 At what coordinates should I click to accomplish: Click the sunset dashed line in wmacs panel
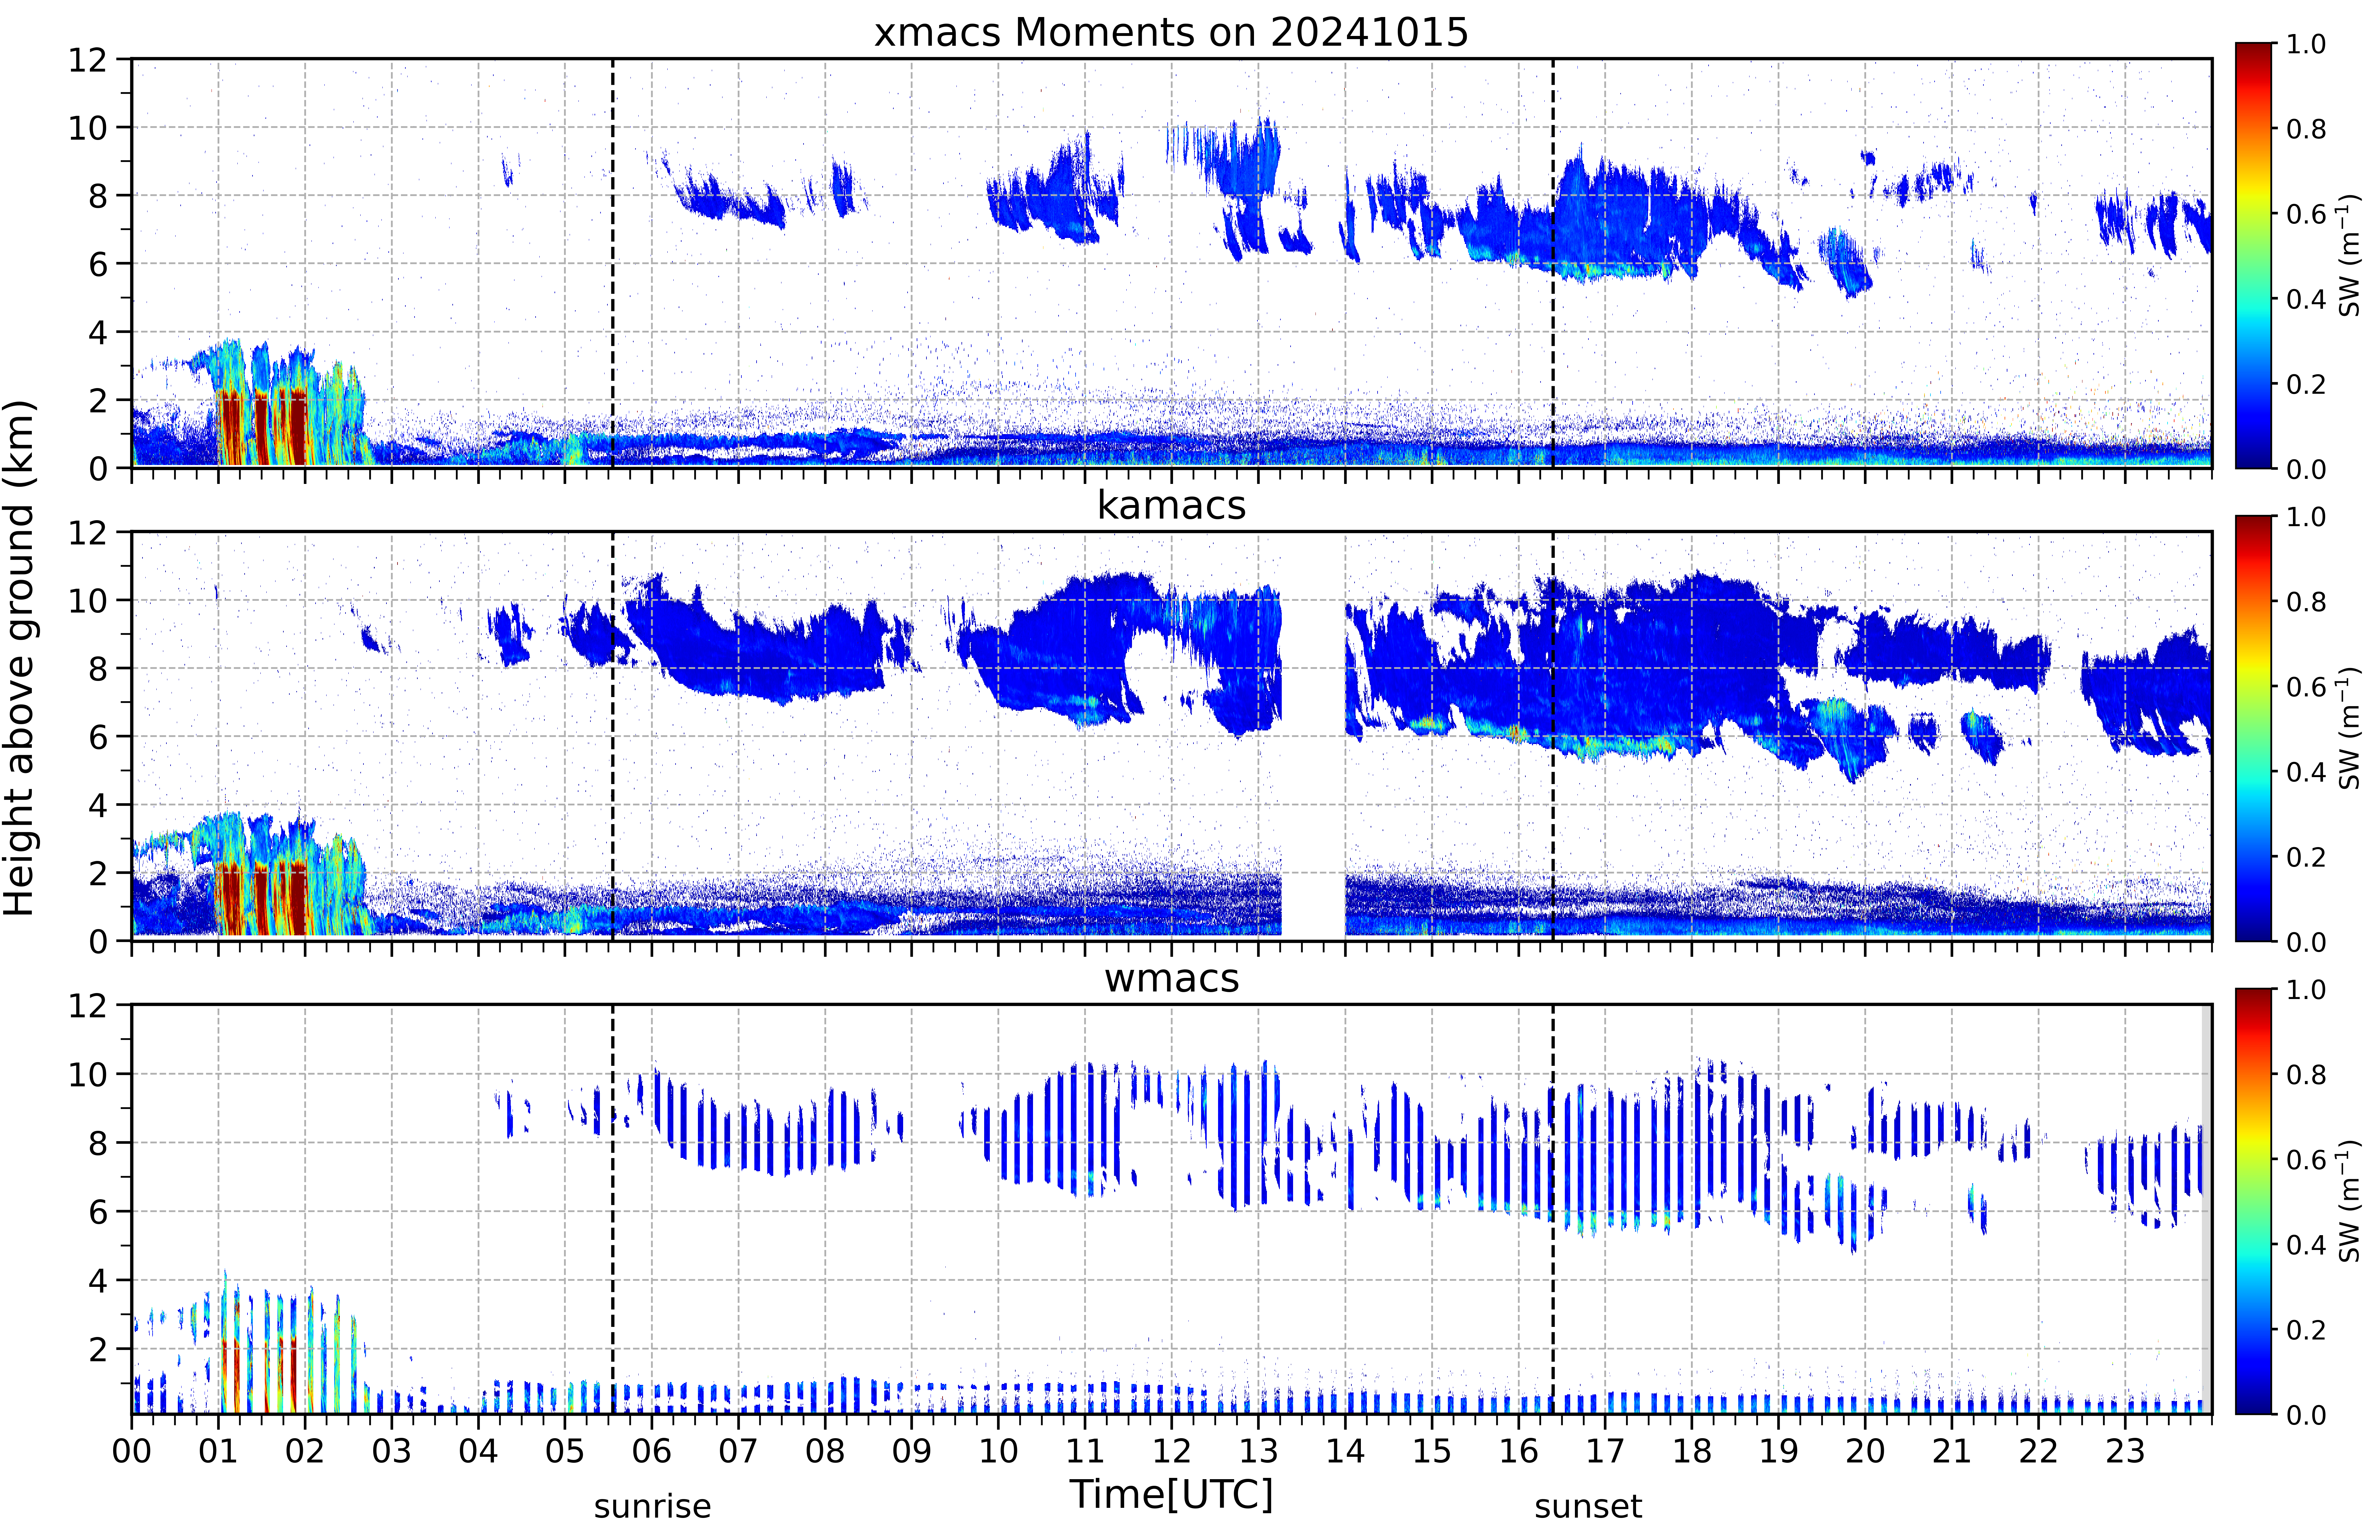[1553, 1209]
